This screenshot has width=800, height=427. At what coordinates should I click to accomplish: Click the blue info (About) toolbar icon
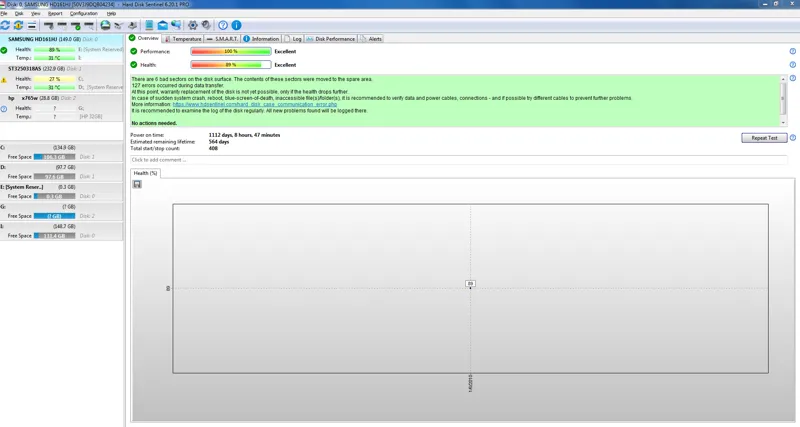click(237, 25)
